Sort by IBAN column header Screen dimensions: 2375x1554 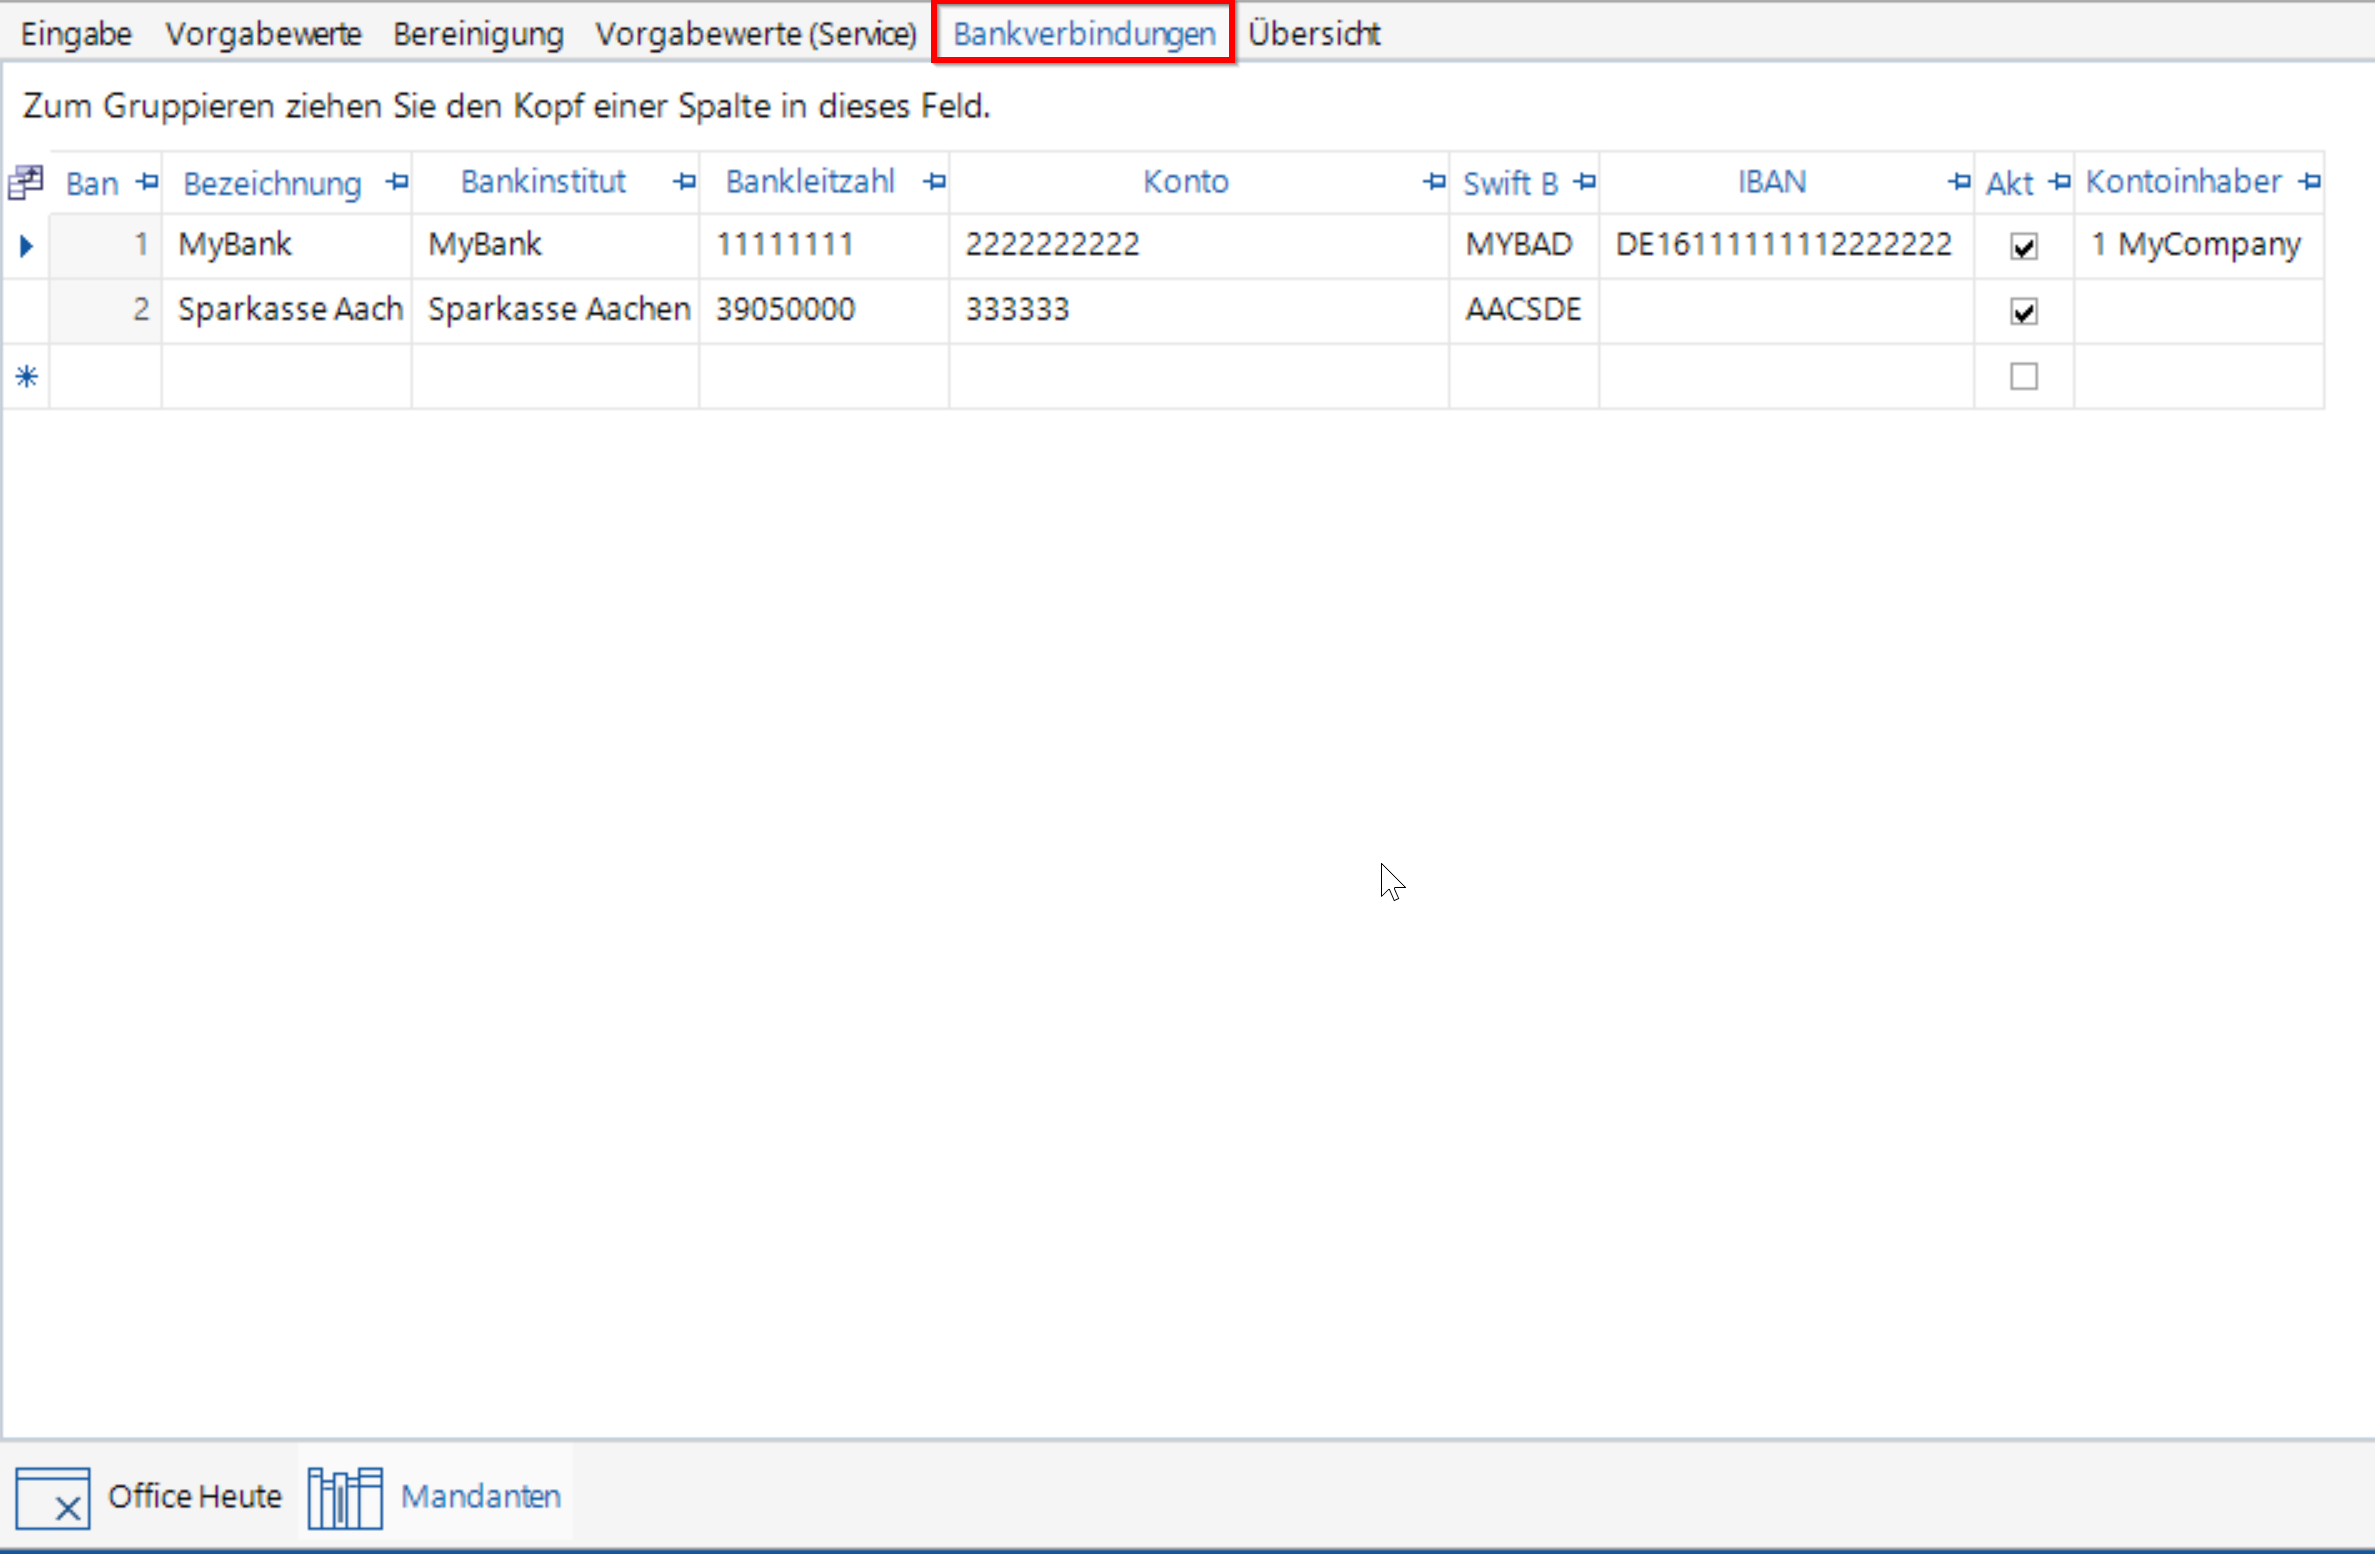pyautogui.click(x=1772, y=182)
